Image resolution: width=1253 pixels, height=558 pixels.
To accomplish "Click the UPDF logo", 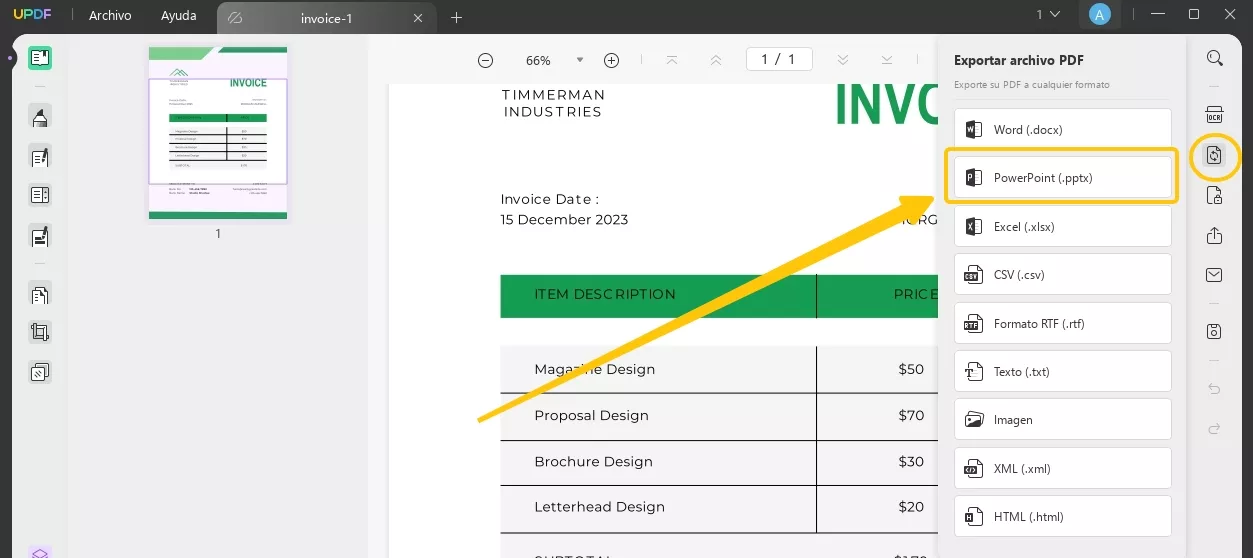I will (x=32, y=16).
